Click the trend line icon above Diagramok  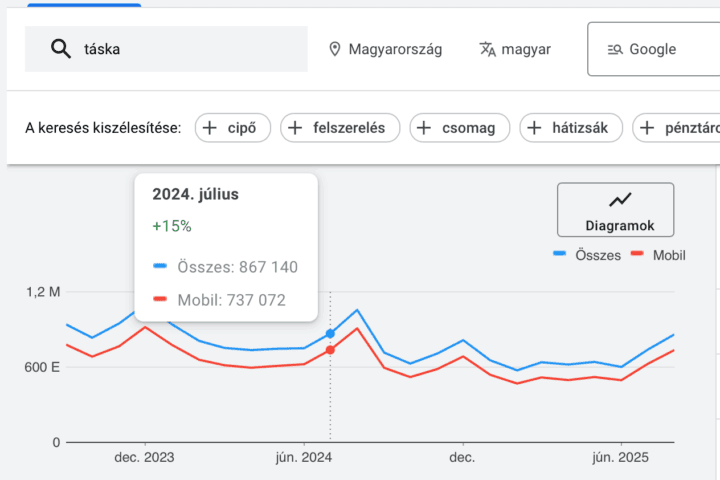point(621,200)
